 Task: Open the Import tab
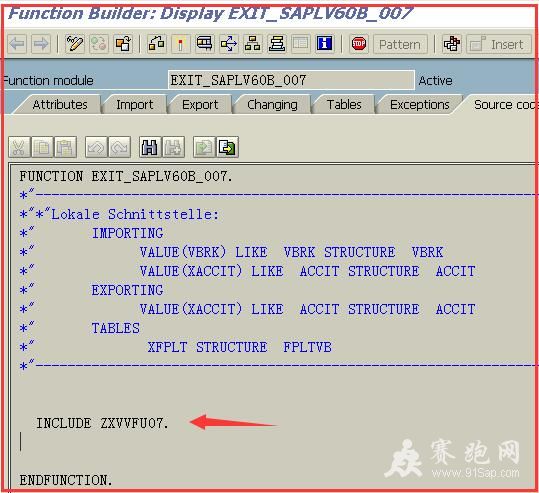(135, 105)
